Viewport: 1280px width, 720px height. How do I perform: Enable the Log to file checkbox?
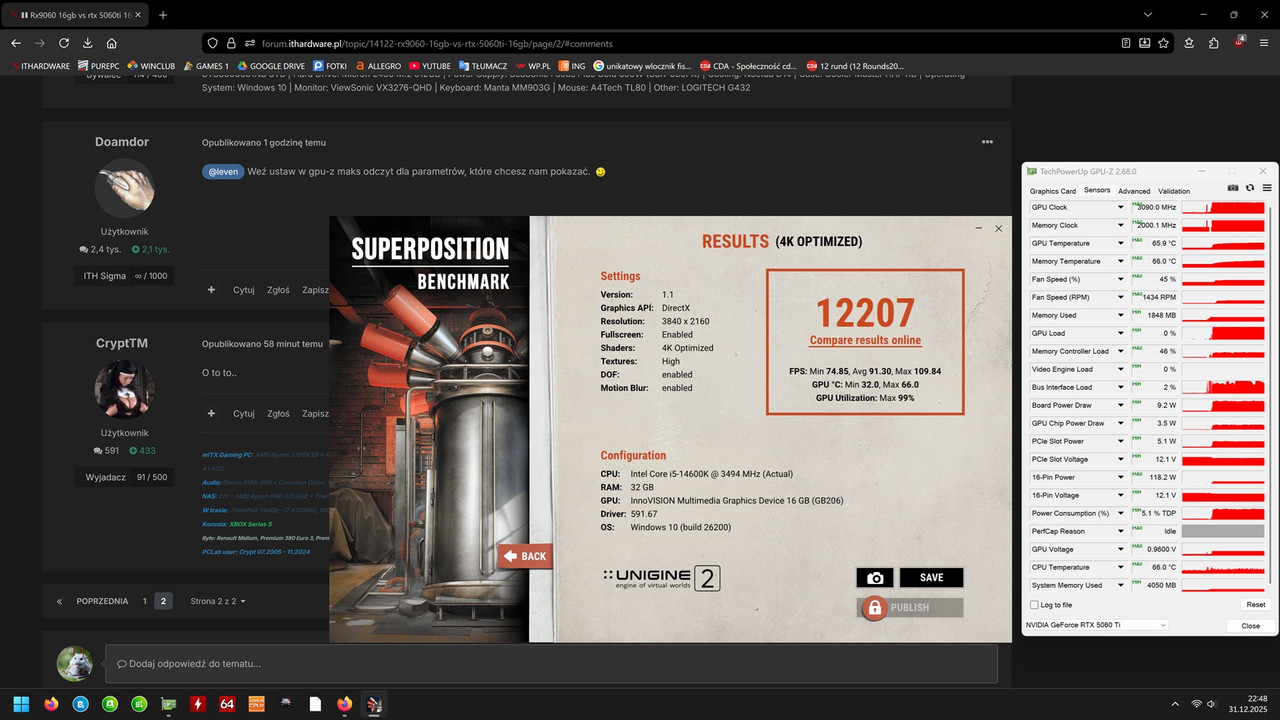pyautogui.click(x=1034, y=605)
